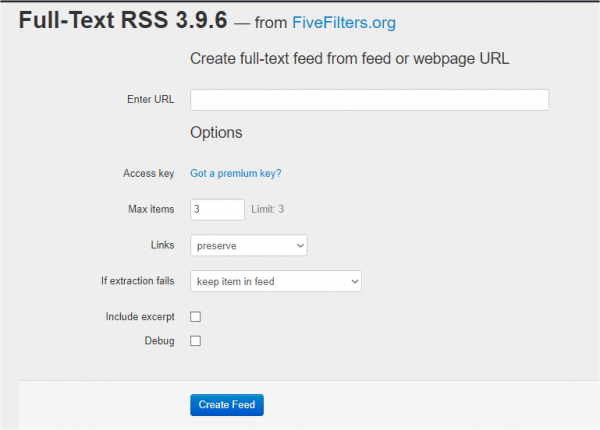This screenshot has height=430, width=600.
Task: Focus the Max items number field
Action: 217,209
